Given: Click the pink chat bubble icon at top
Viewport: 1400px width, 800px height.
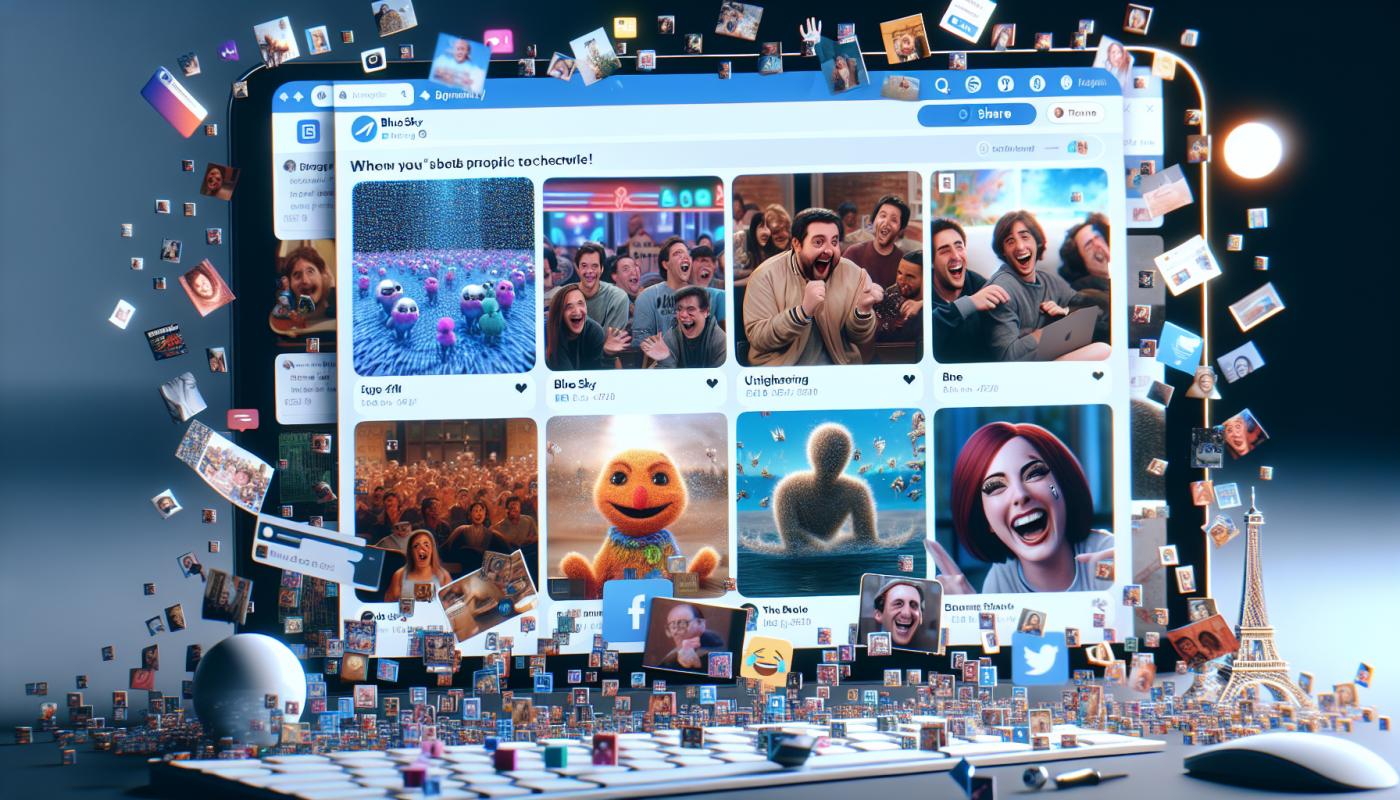Looking at the screenshot, I should pos(498,40).
